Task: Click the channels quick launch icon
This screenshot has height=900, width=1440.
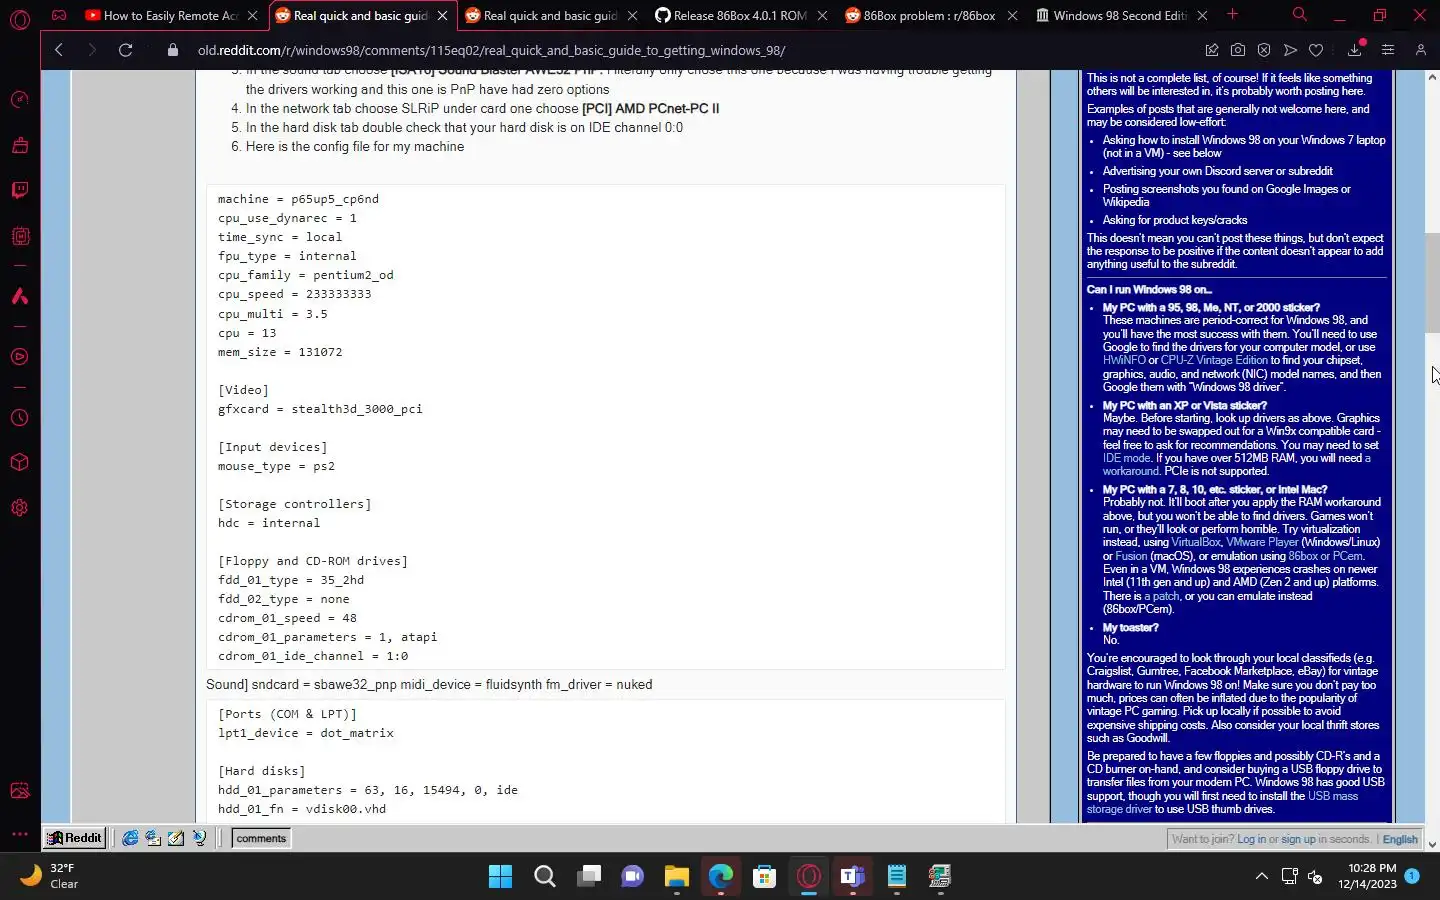Action: (199, 838)
